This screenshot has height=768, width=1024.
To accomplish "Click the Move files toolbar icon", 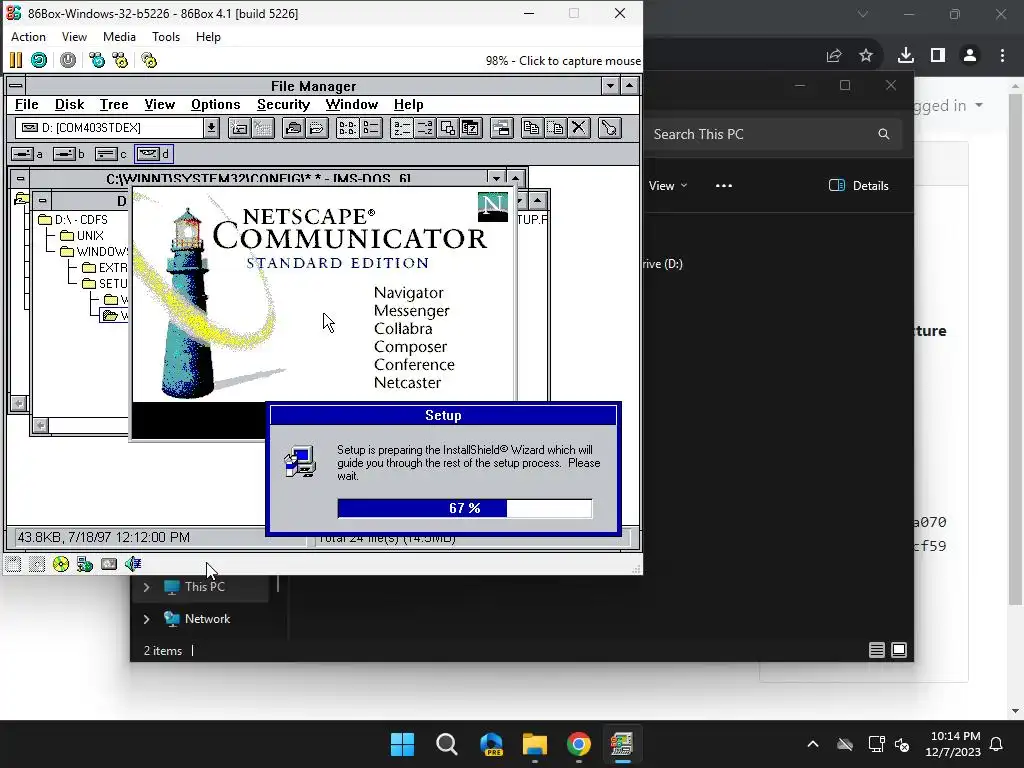I will pyautogui.click(x=555, y=128).
